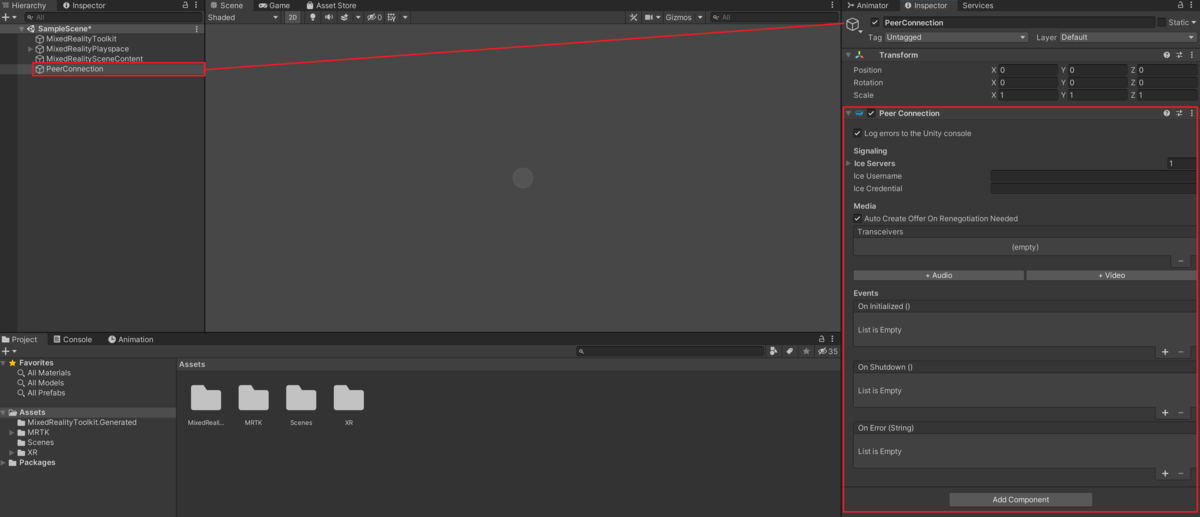Click scene camera settings icon
The width and height of the screenshot is (1200, 517).
tap(651, 18)
